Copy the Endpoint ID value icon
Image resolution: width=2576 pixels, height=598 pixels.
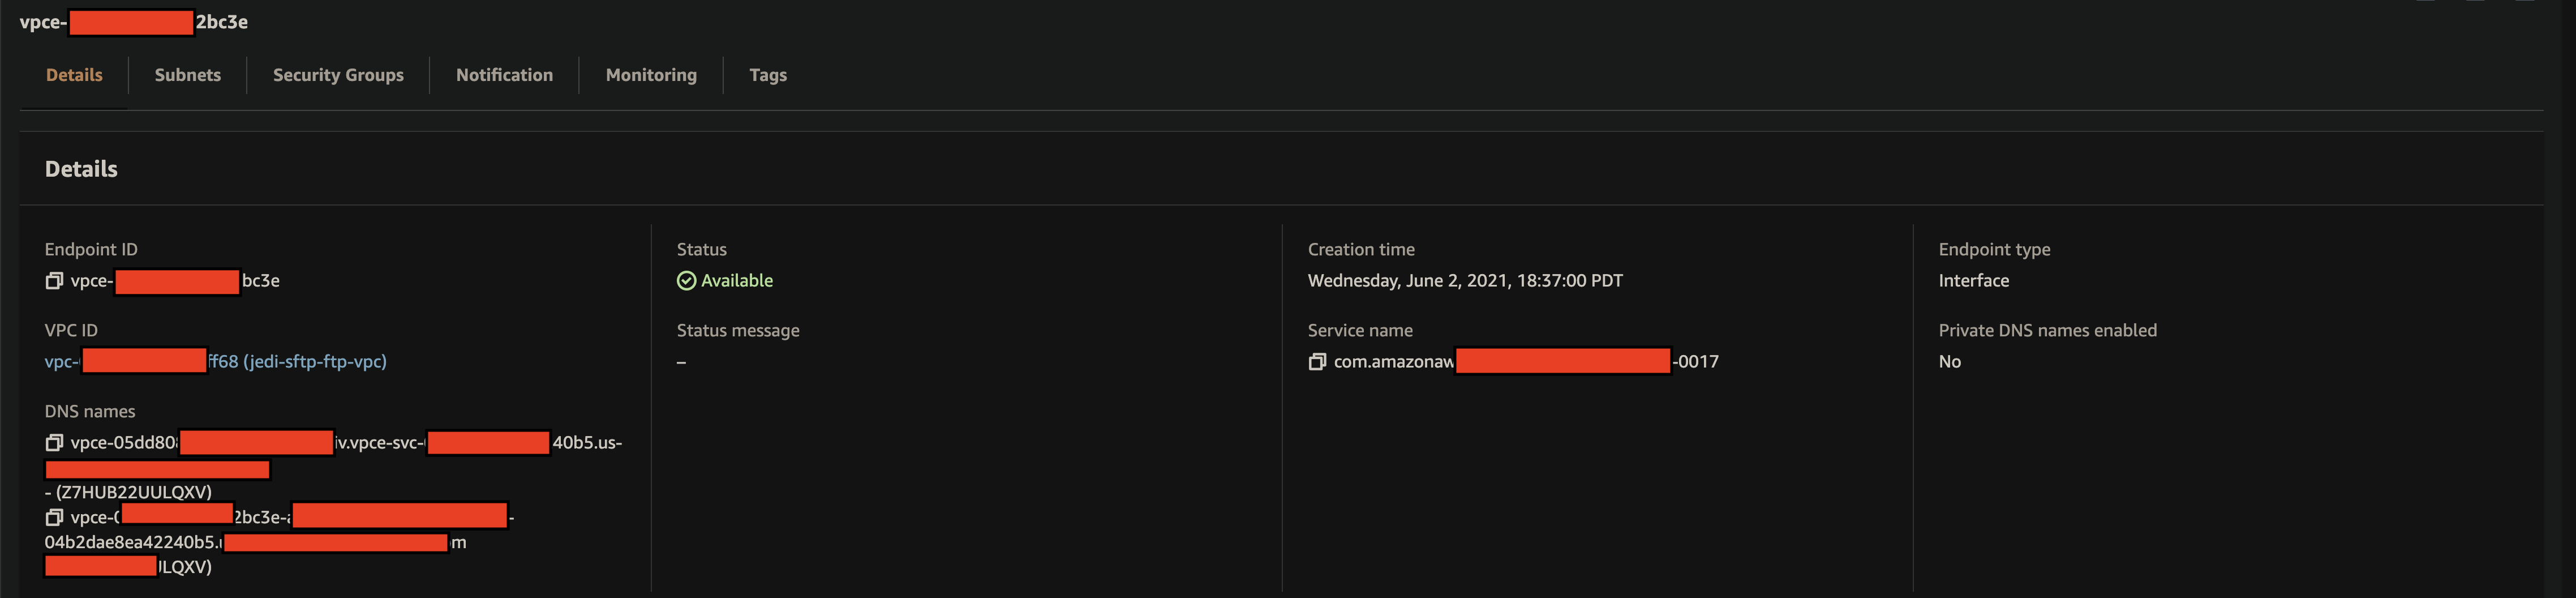click(x=54, y=281)
